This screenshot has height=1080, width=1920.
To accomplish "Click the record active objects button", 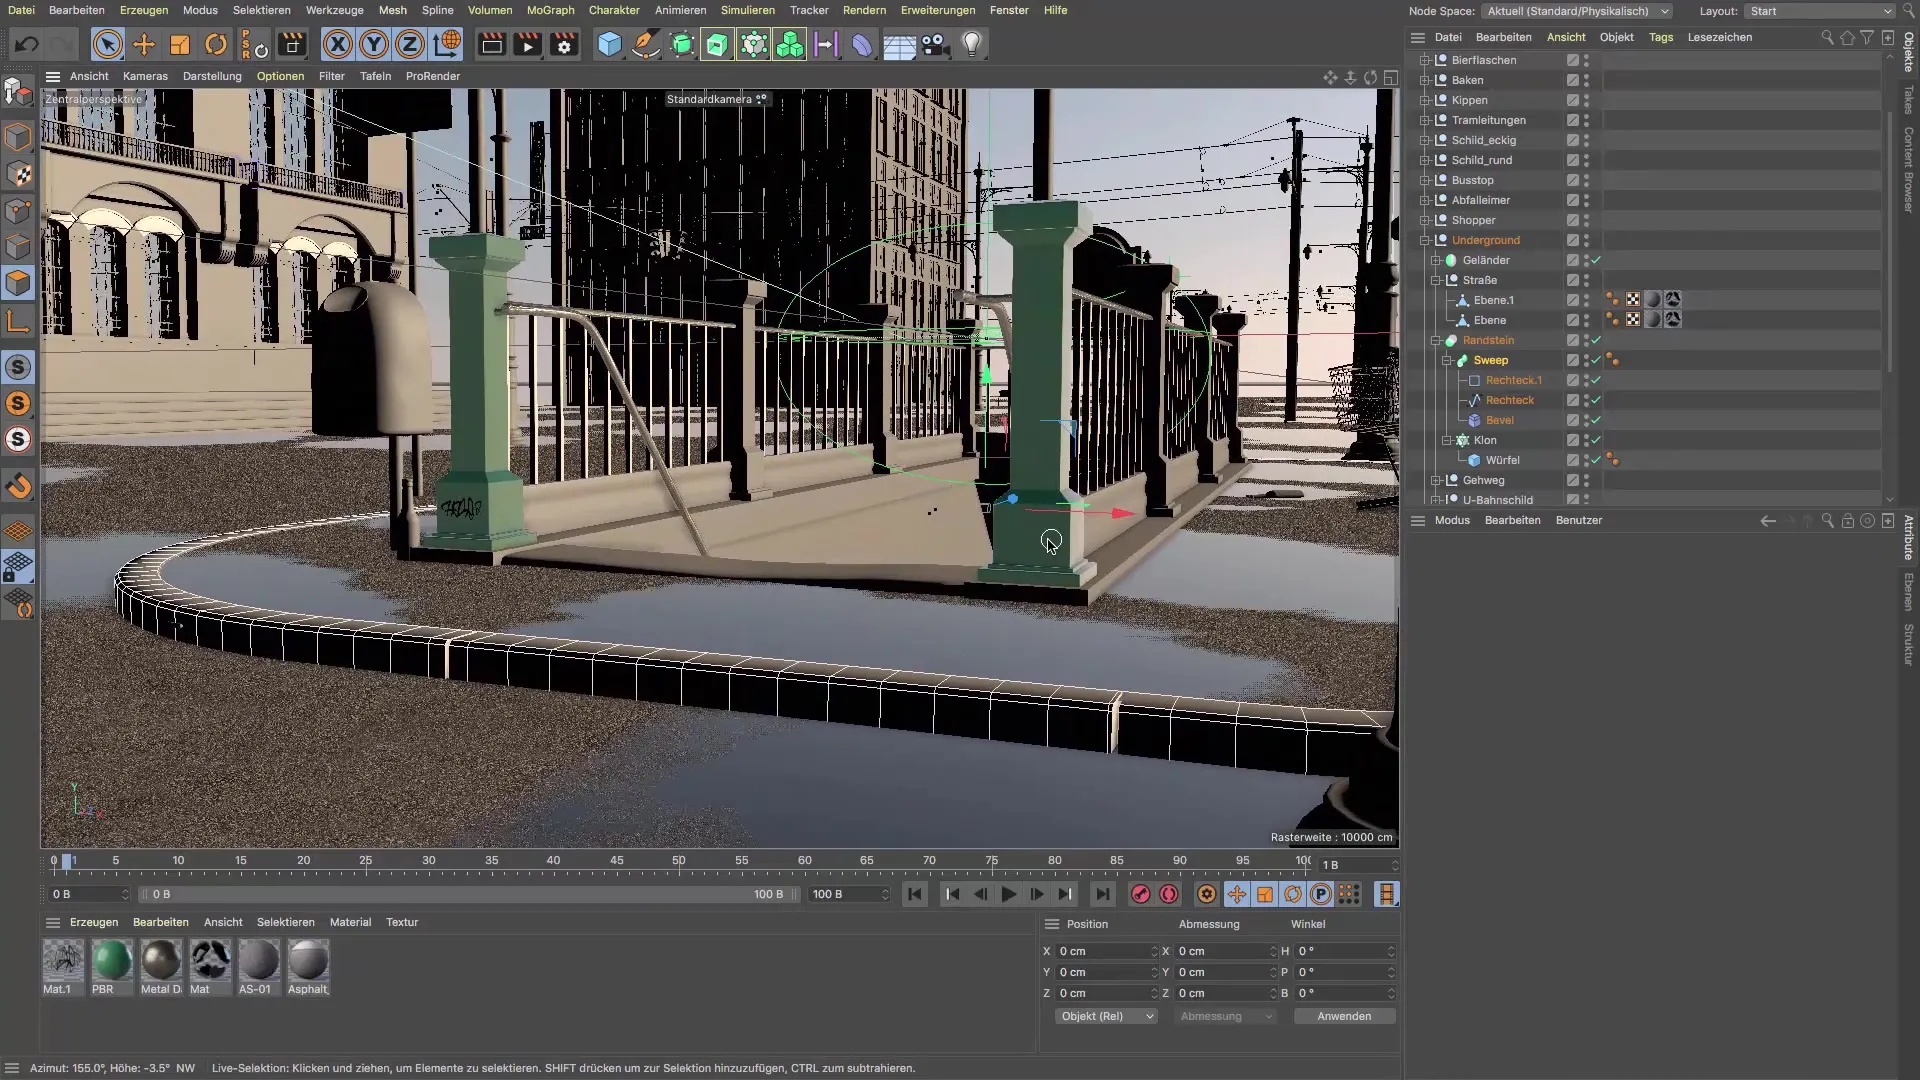I will click(1140, 894).
